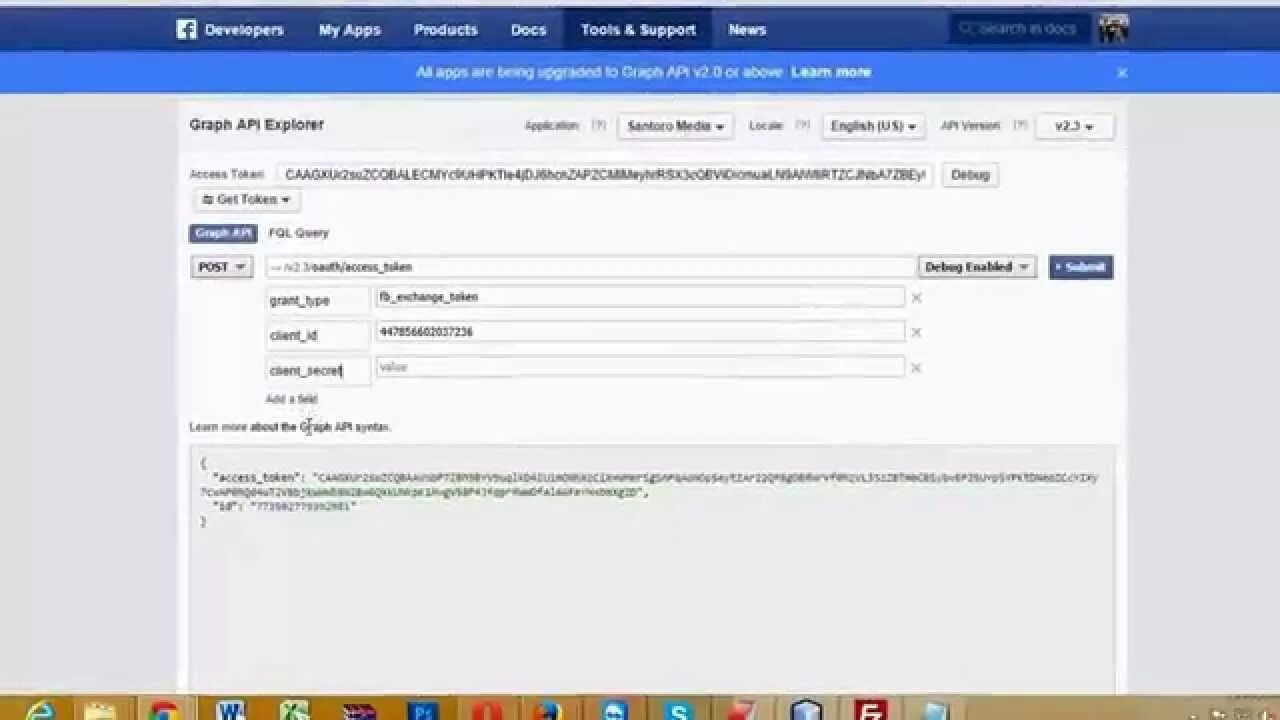1280x720 pixels.
Task: Click into the Access Token field
Action: pos(605,175)
